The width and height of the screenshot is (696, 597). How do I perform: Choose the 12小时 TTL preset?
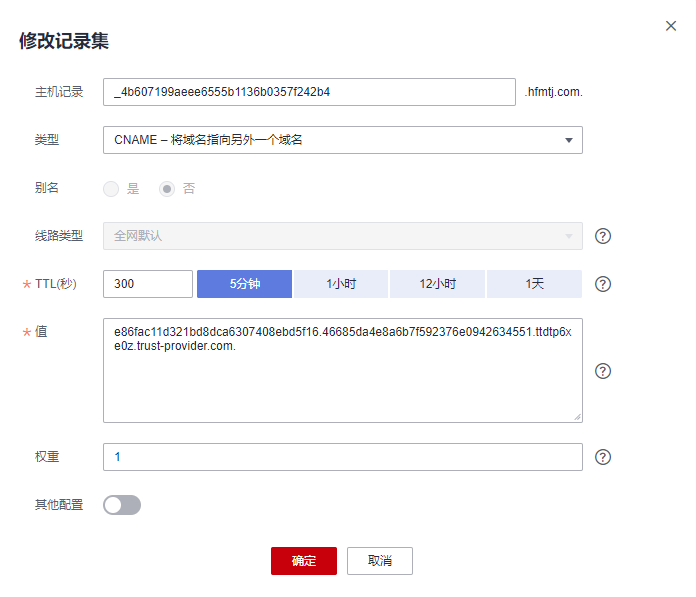coord(437,284)
